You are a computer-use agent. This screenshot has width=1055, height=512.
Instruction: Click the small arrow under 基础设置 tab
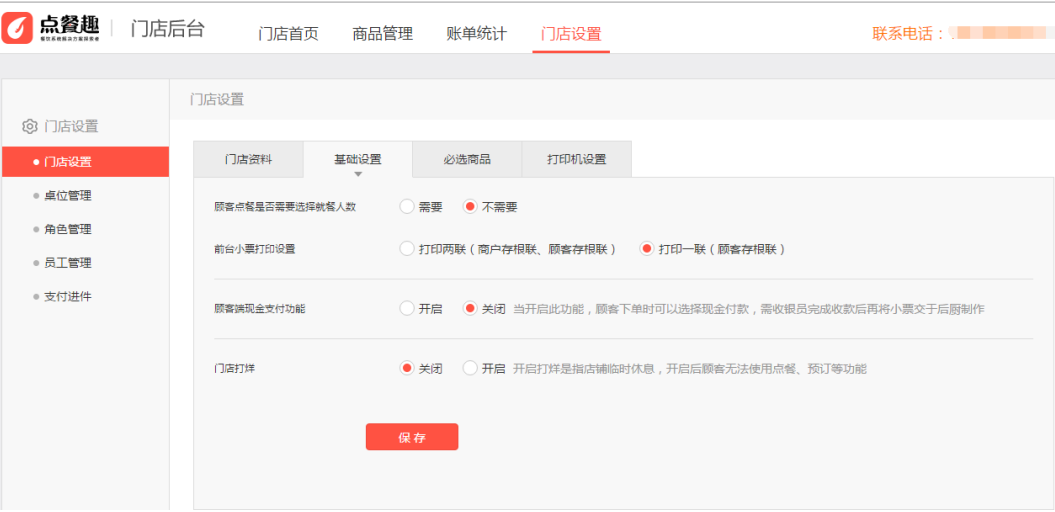358,174
